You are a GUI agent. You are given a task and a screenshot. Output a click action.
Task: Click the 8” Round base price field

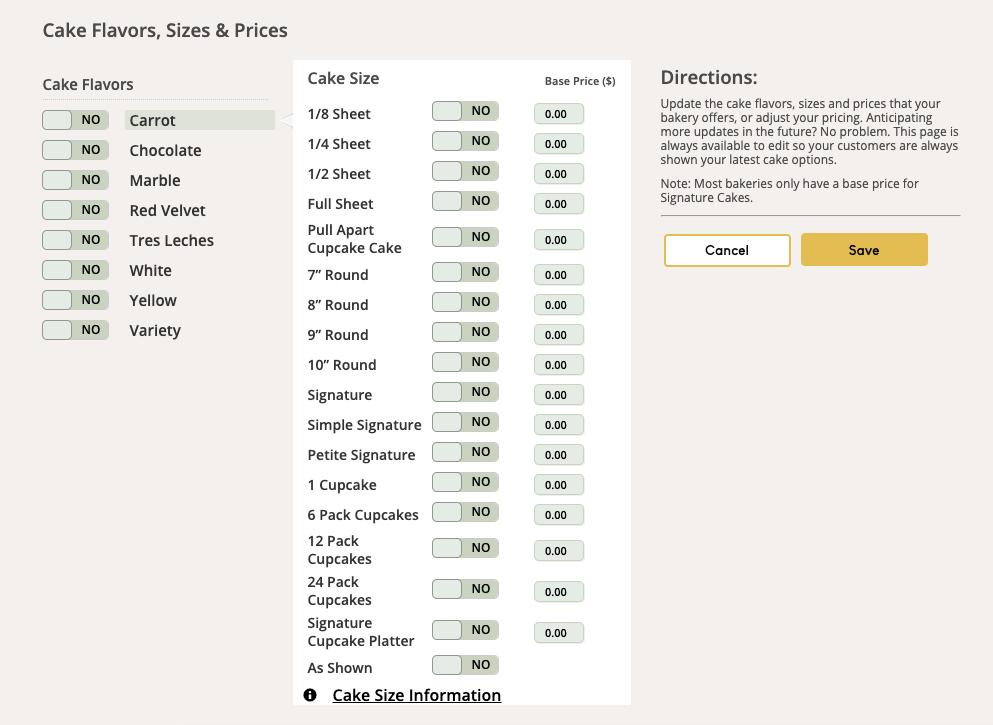pyautogui.click(x=558, y=305)
